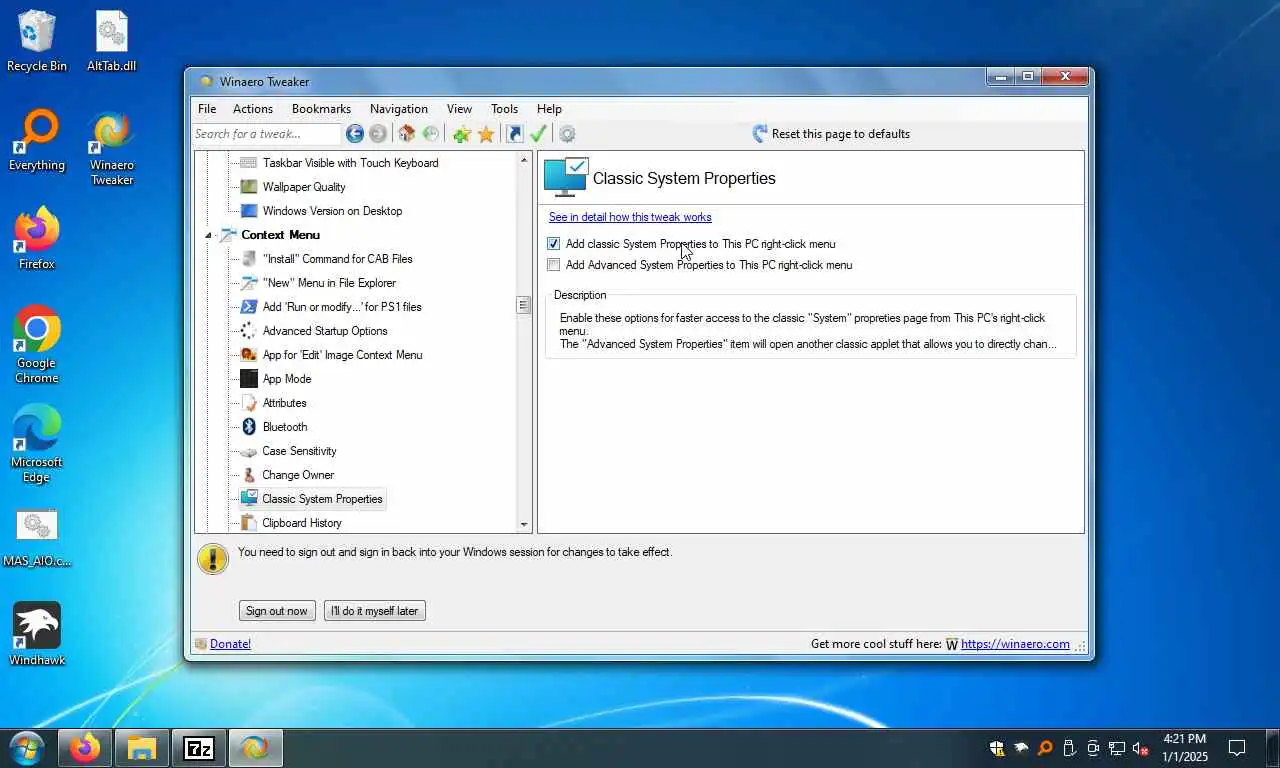
Task: Click the tree scrollbar up arrow
Action: click(x=523, y=160)
